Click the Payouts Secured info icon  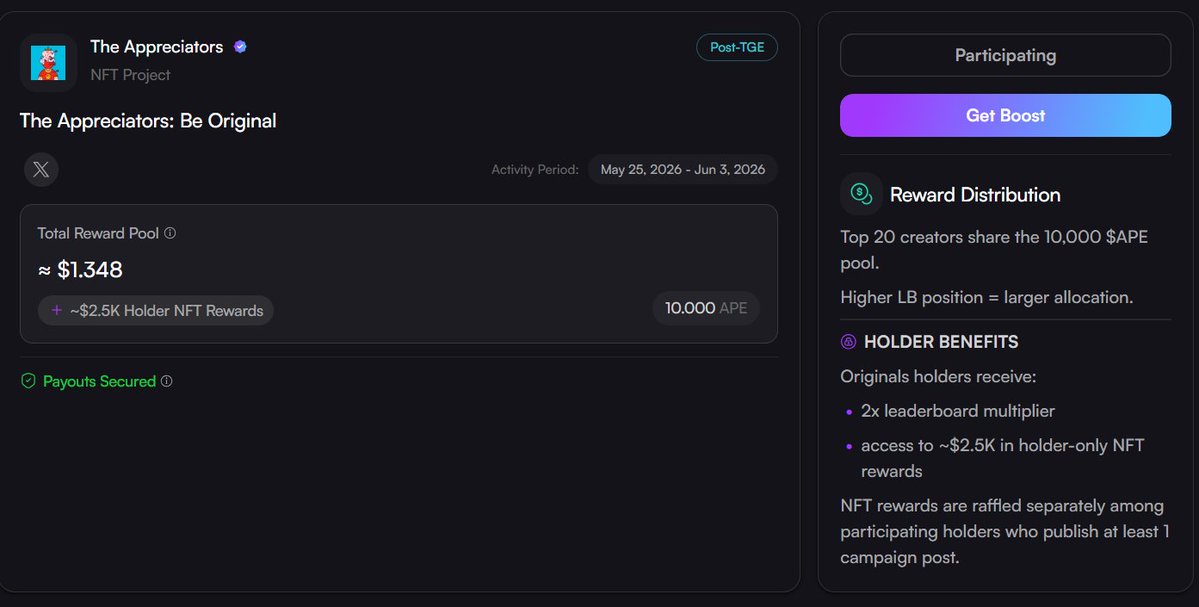tap(167, 381)
